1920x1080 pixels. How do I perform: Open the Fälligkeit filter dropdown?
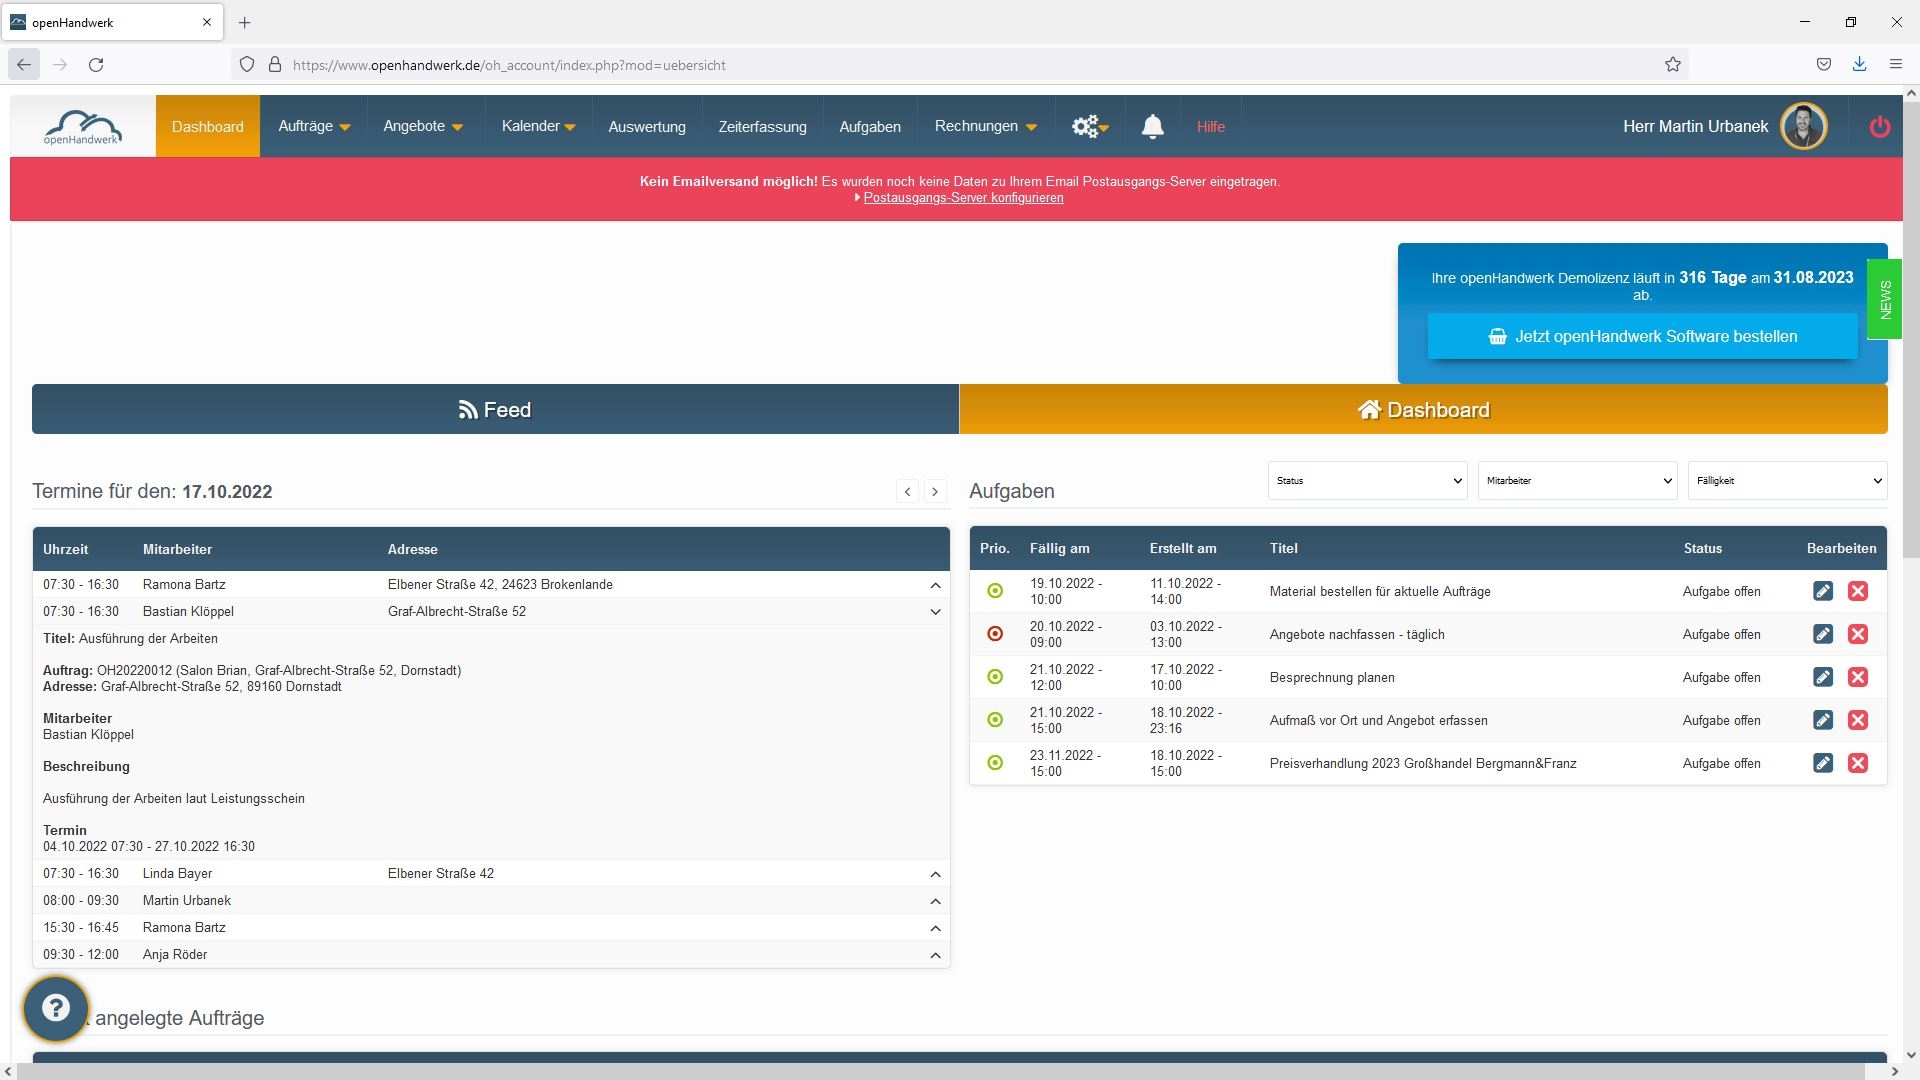coord(1786,481)
